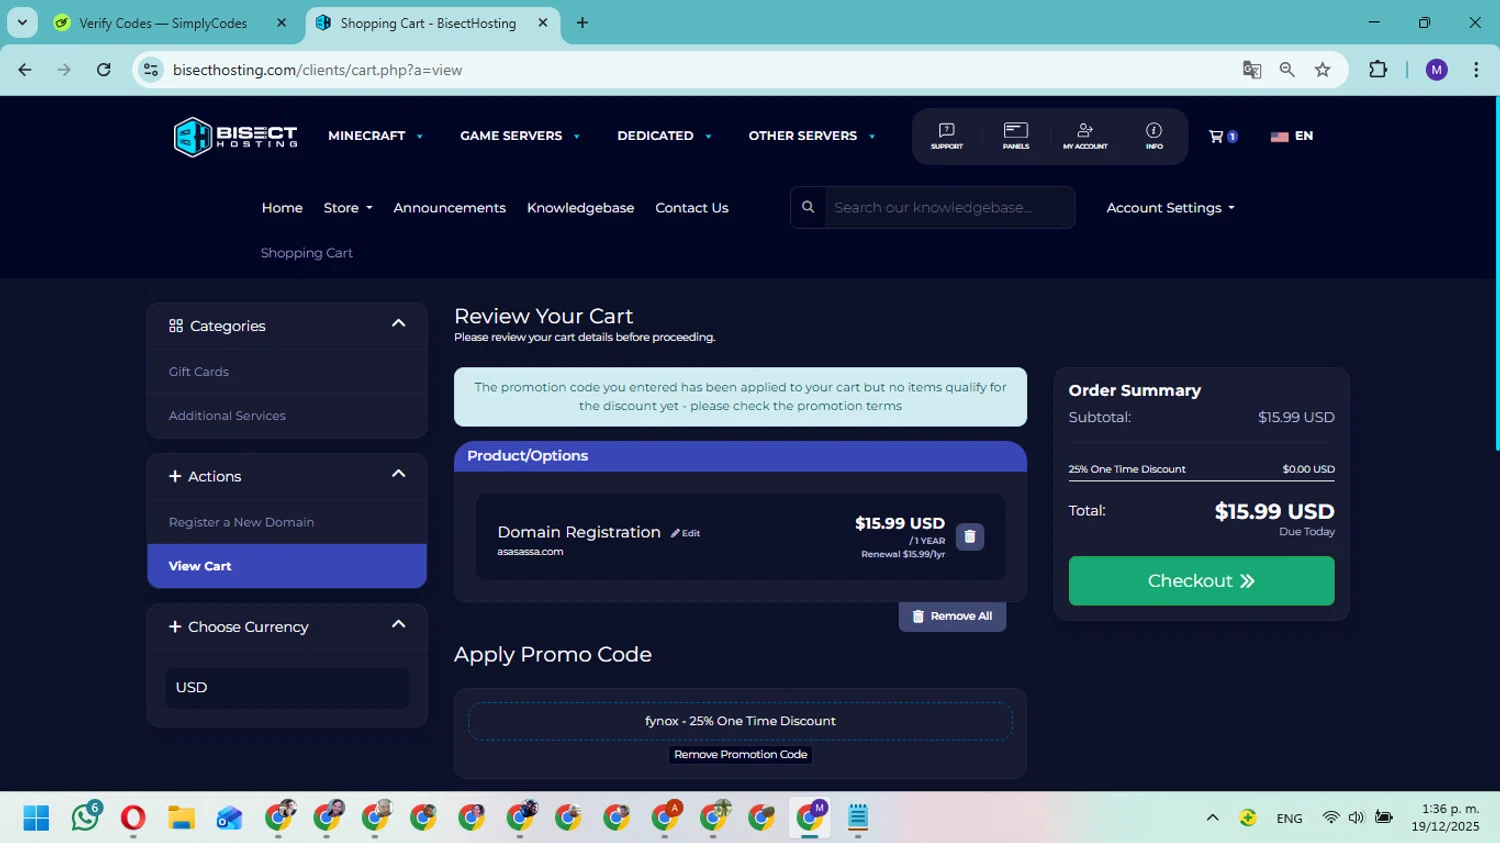1500x843 pixels.
Task: Open My Account icon in header
Action: click(1085, 136)
